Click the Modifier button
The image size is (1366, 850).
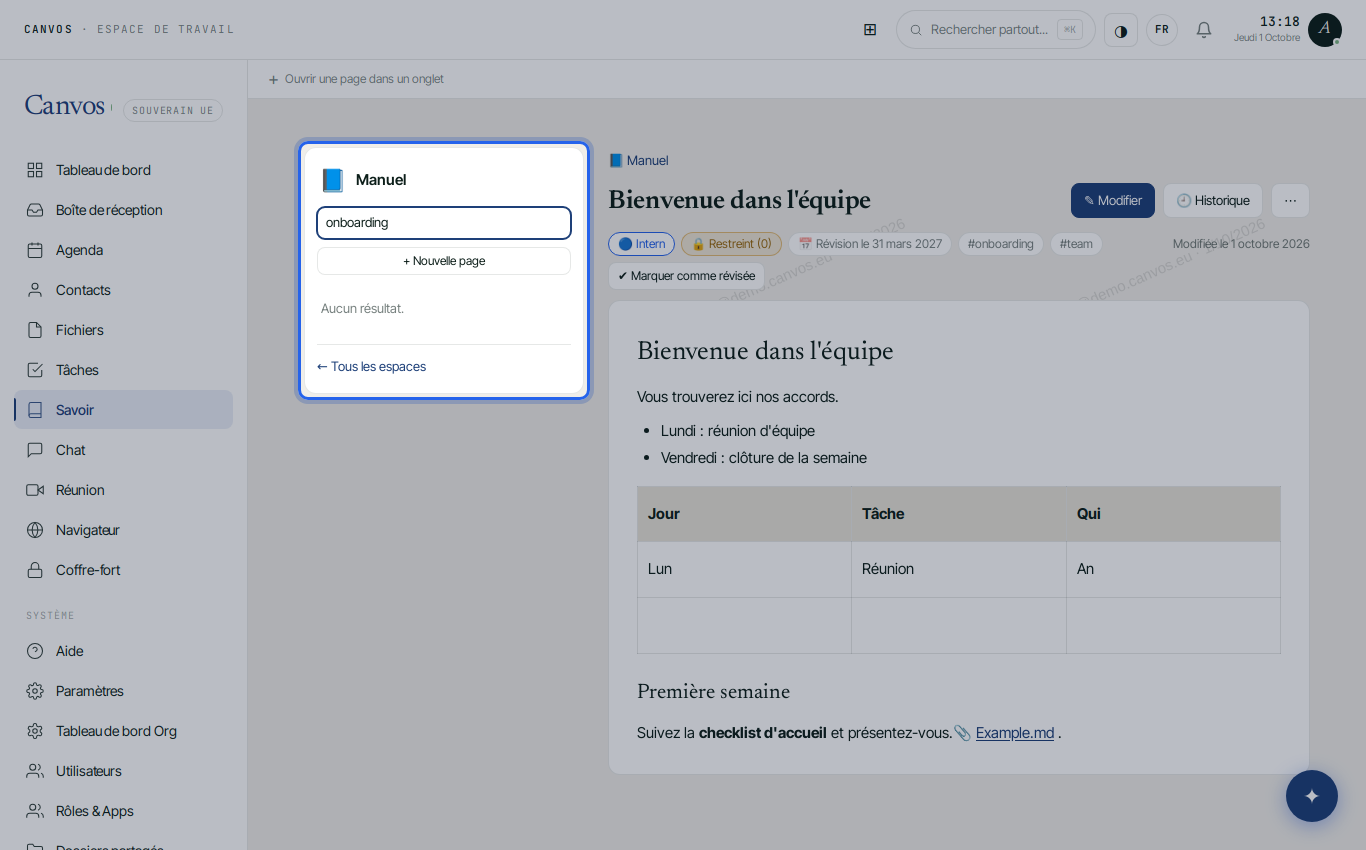coord(1113,200)
